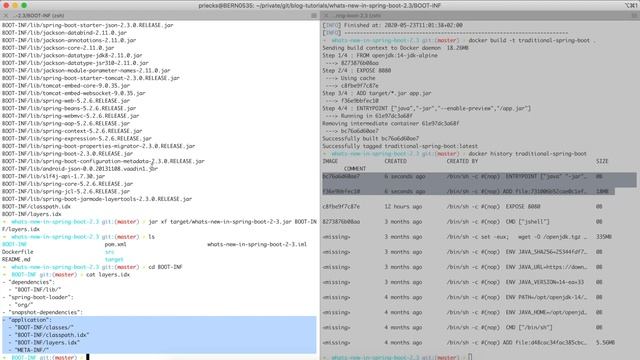
Task: Click line 'BOOT-INF/lib/spring-context-5.2.6.RELEASE.jar'
Action: [72, 131]
